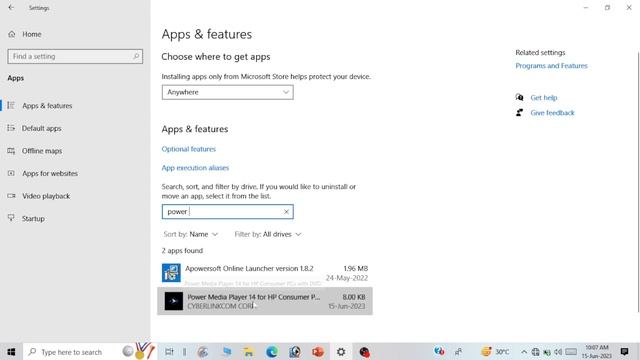
Task: Open the notification center icon
Action: click(624, 351)
